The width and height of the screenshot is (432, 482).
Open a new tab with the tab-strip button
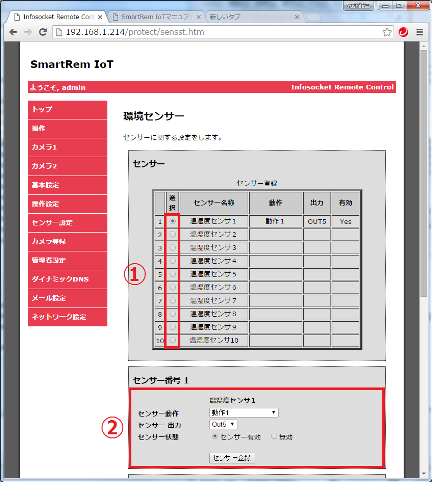point(313,17)
